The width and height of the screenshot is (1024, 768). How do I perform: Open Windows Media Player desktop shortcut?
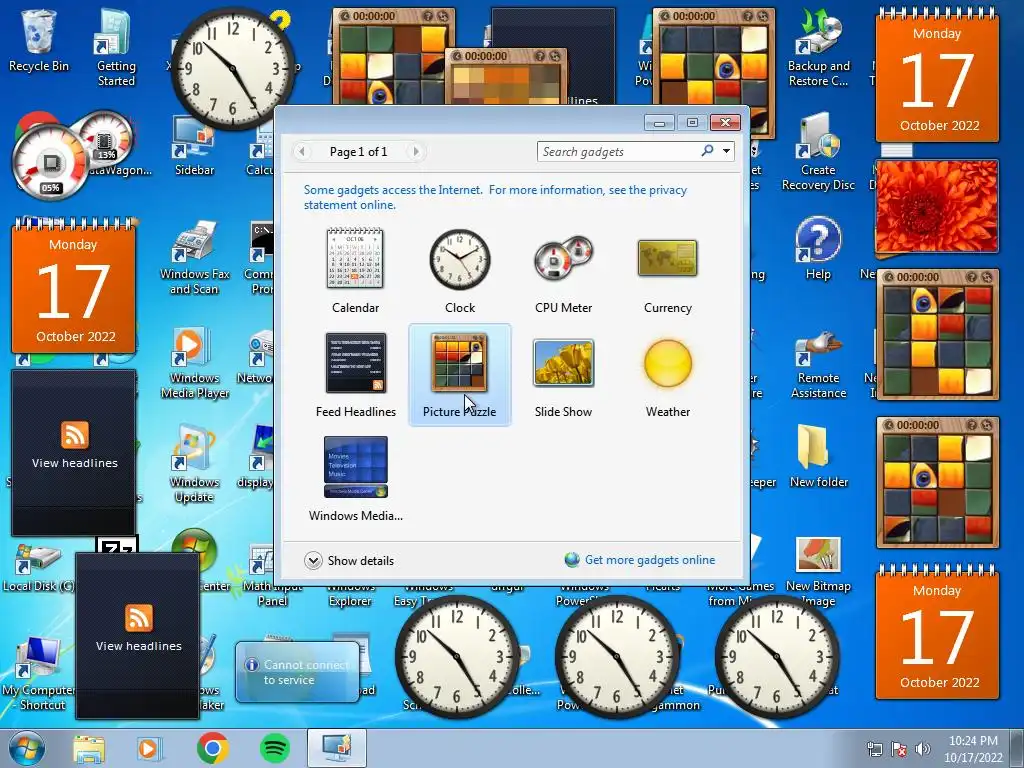194,363
